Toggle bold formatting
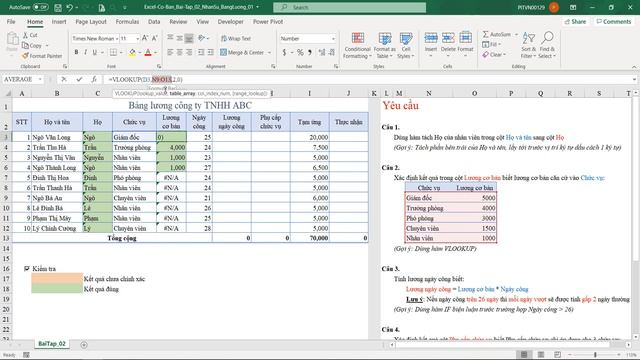The image size is (640, 360). [x=76, y=52]
